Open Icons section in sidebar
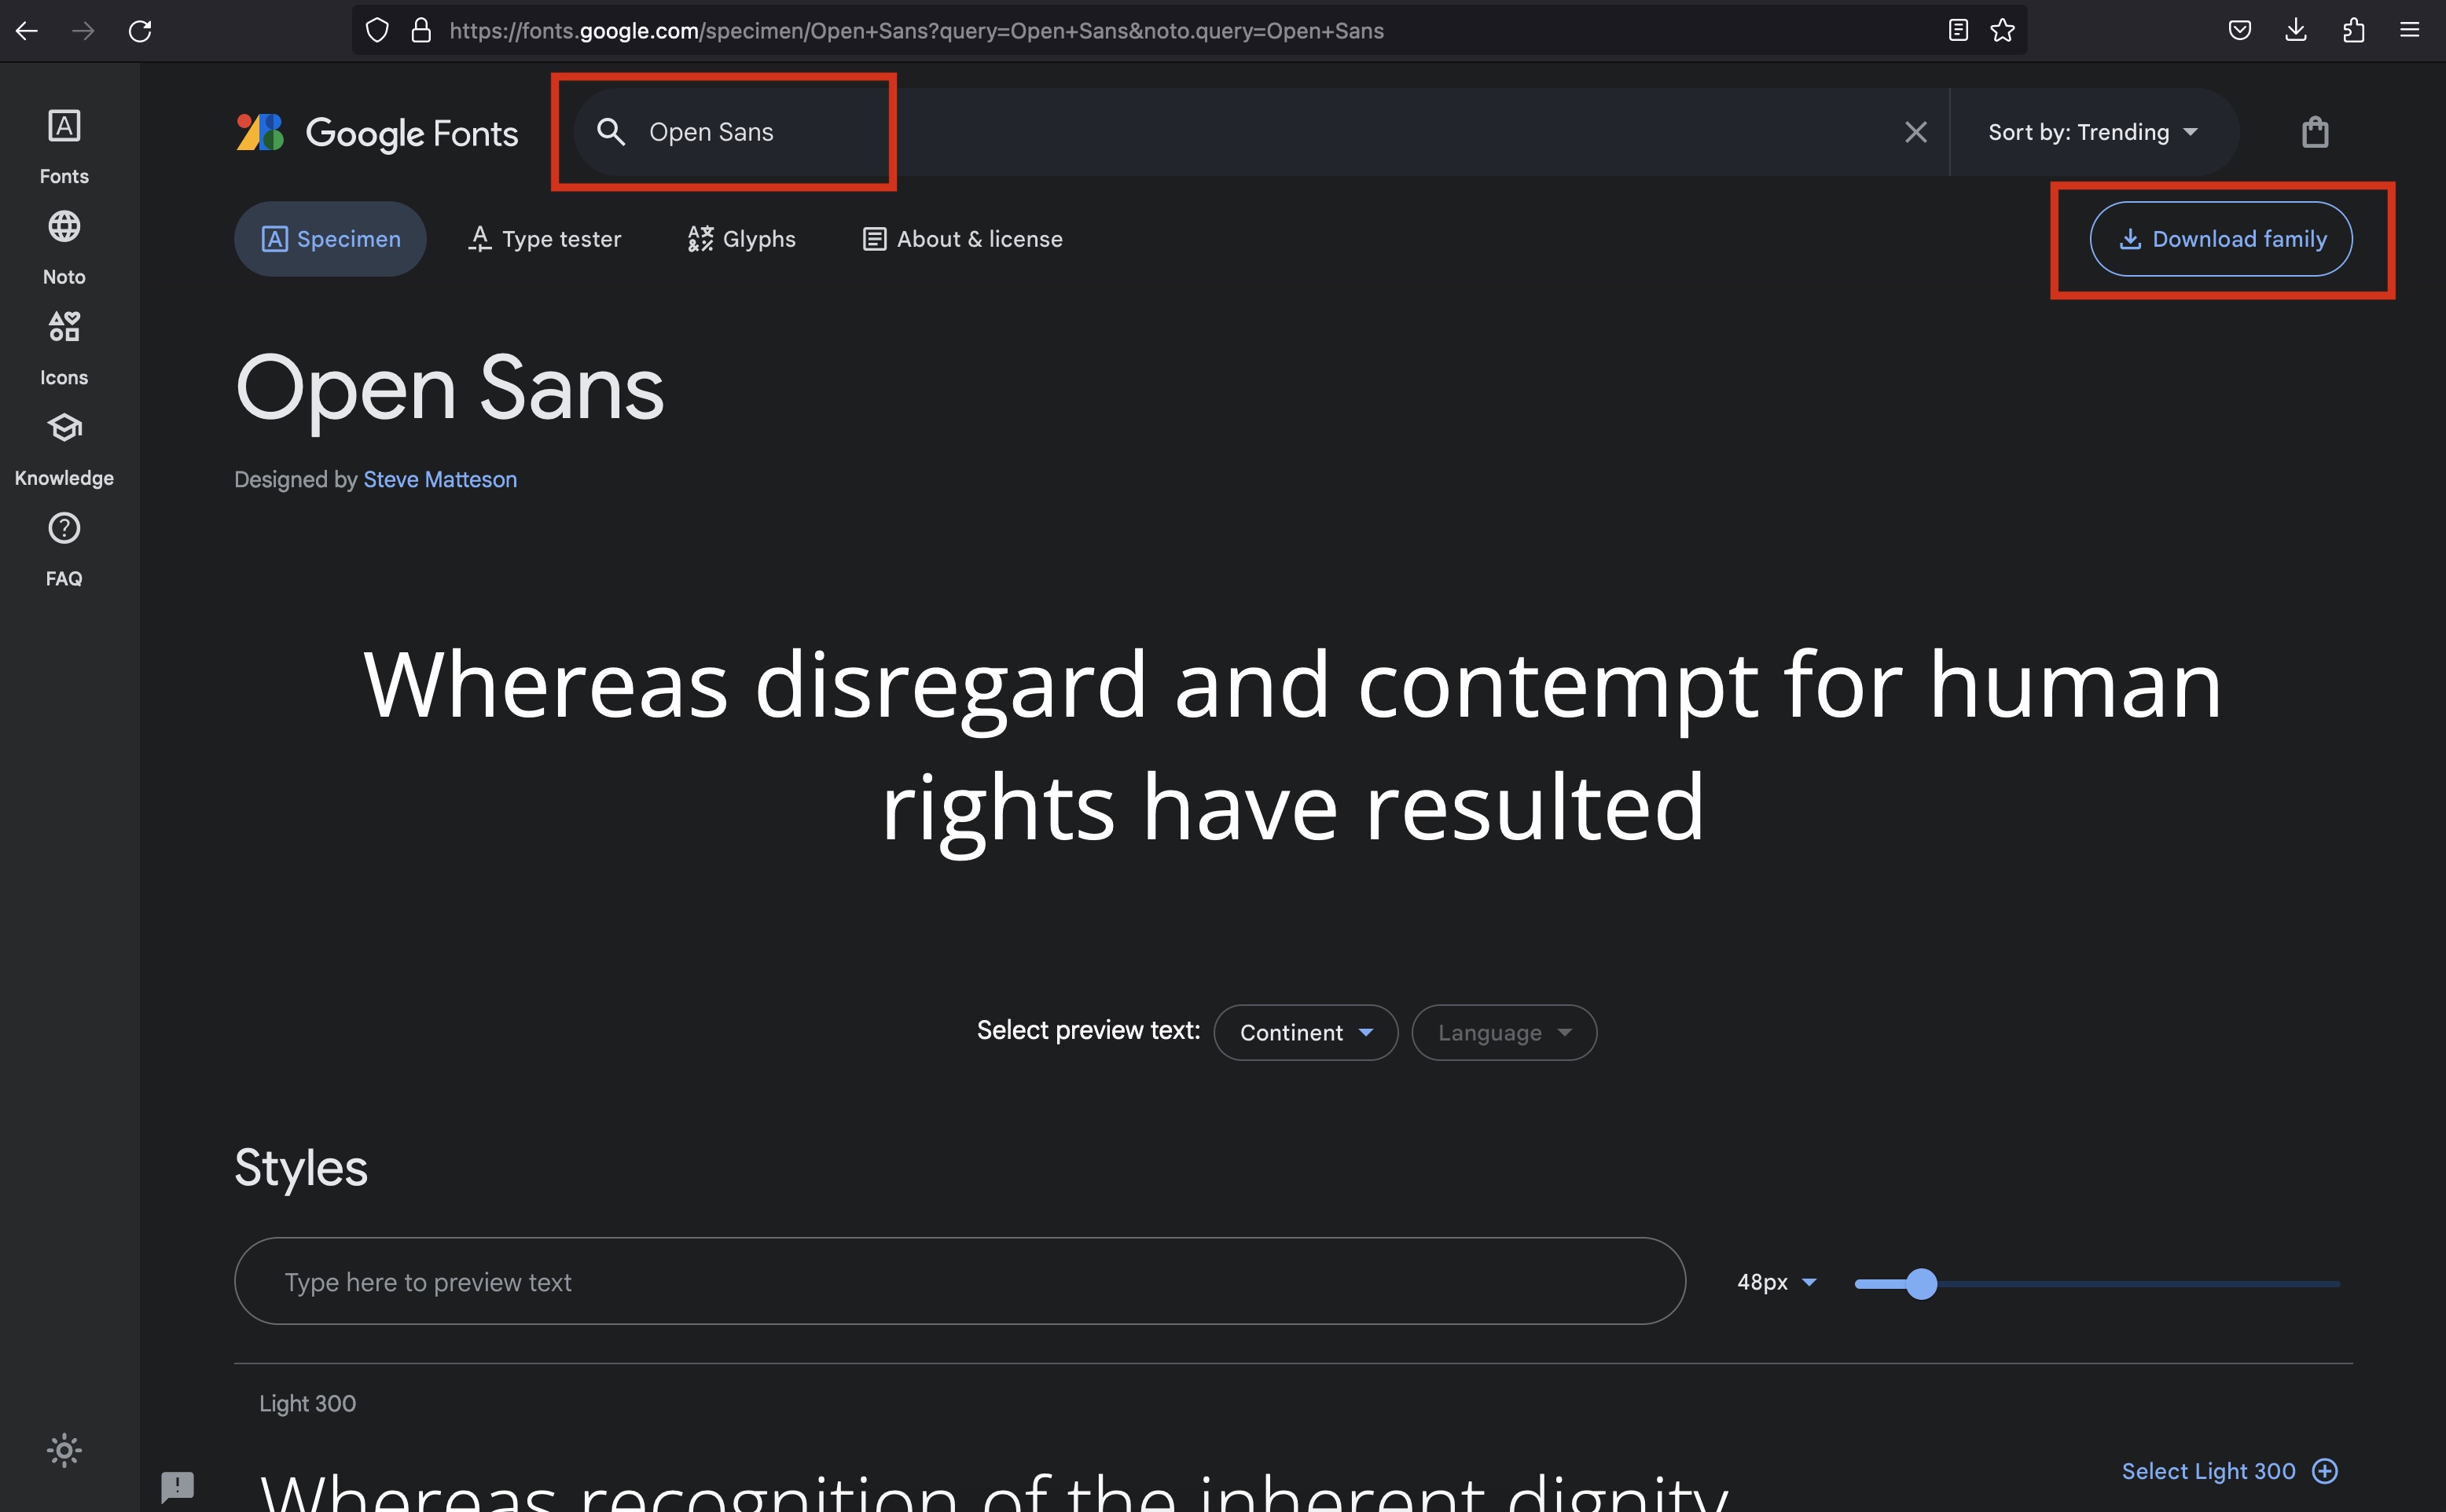Viewport: 2446px width, 1512px height. click(x=64, y=348)
